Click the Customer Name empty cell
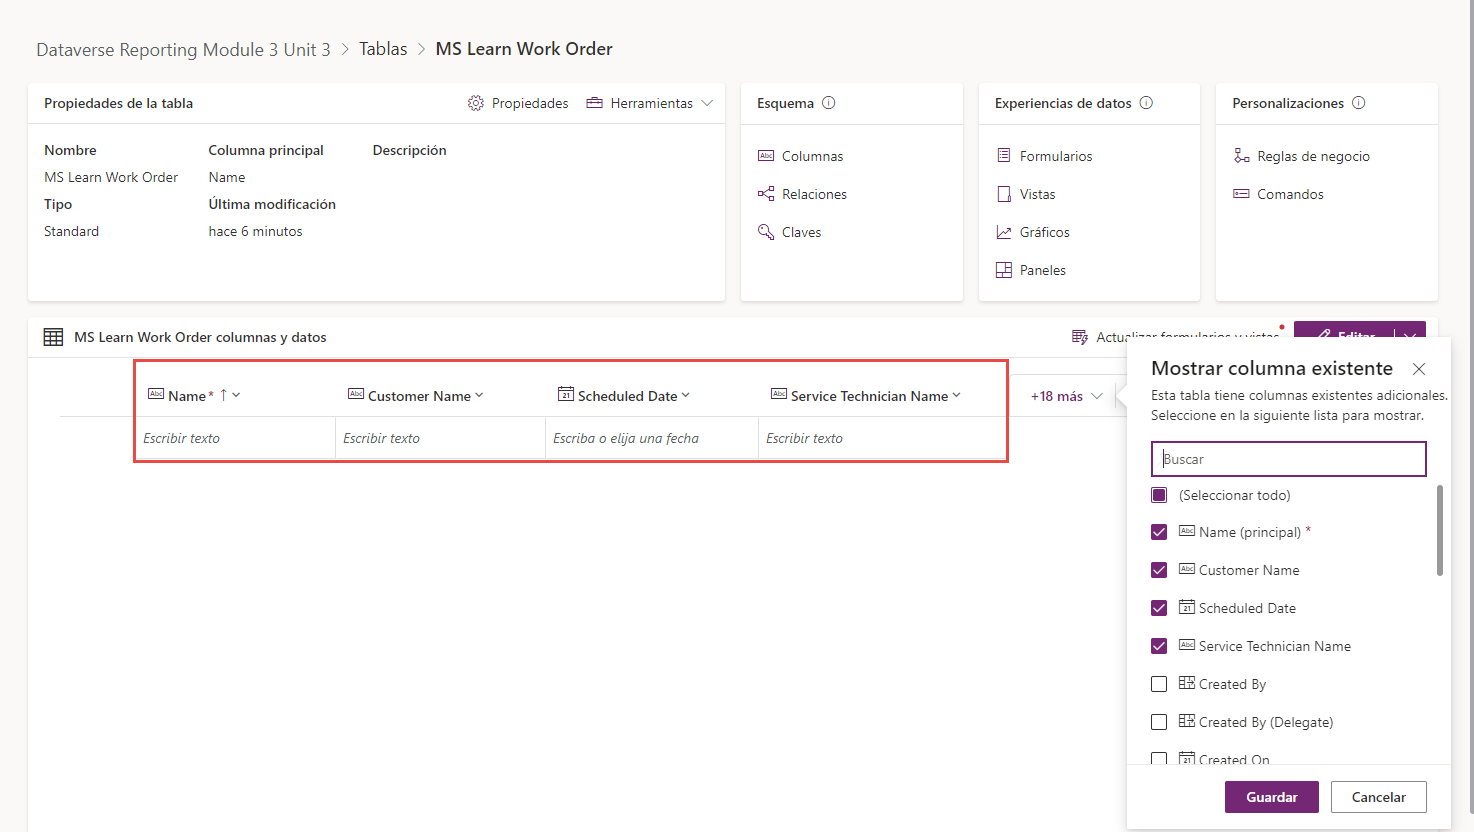 [x=440, y=438]
